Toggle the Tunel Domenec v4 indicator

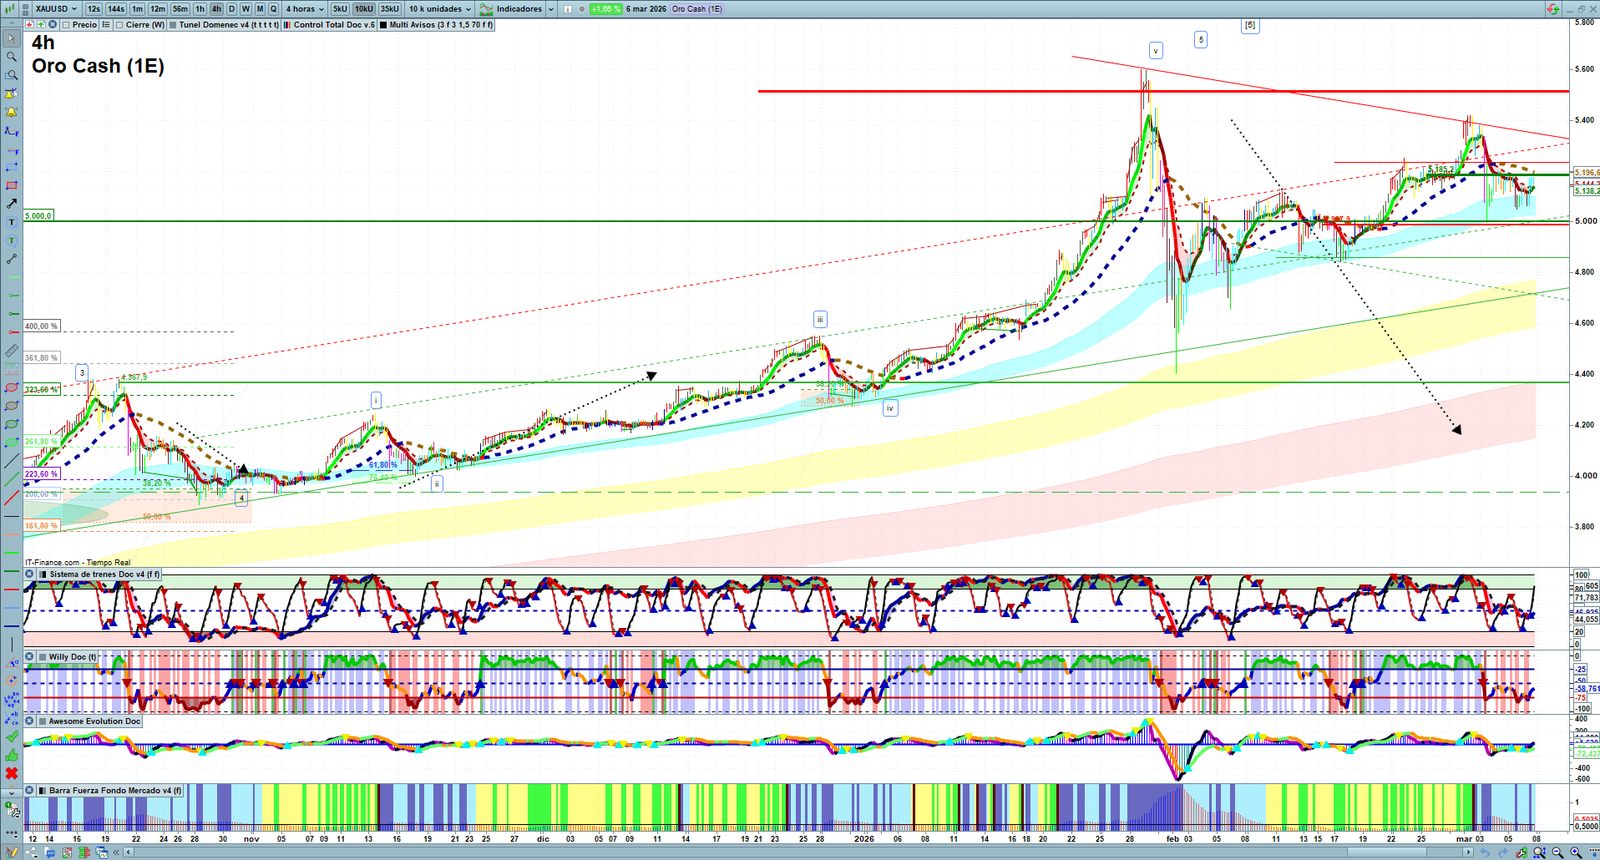tap(173, 25)
